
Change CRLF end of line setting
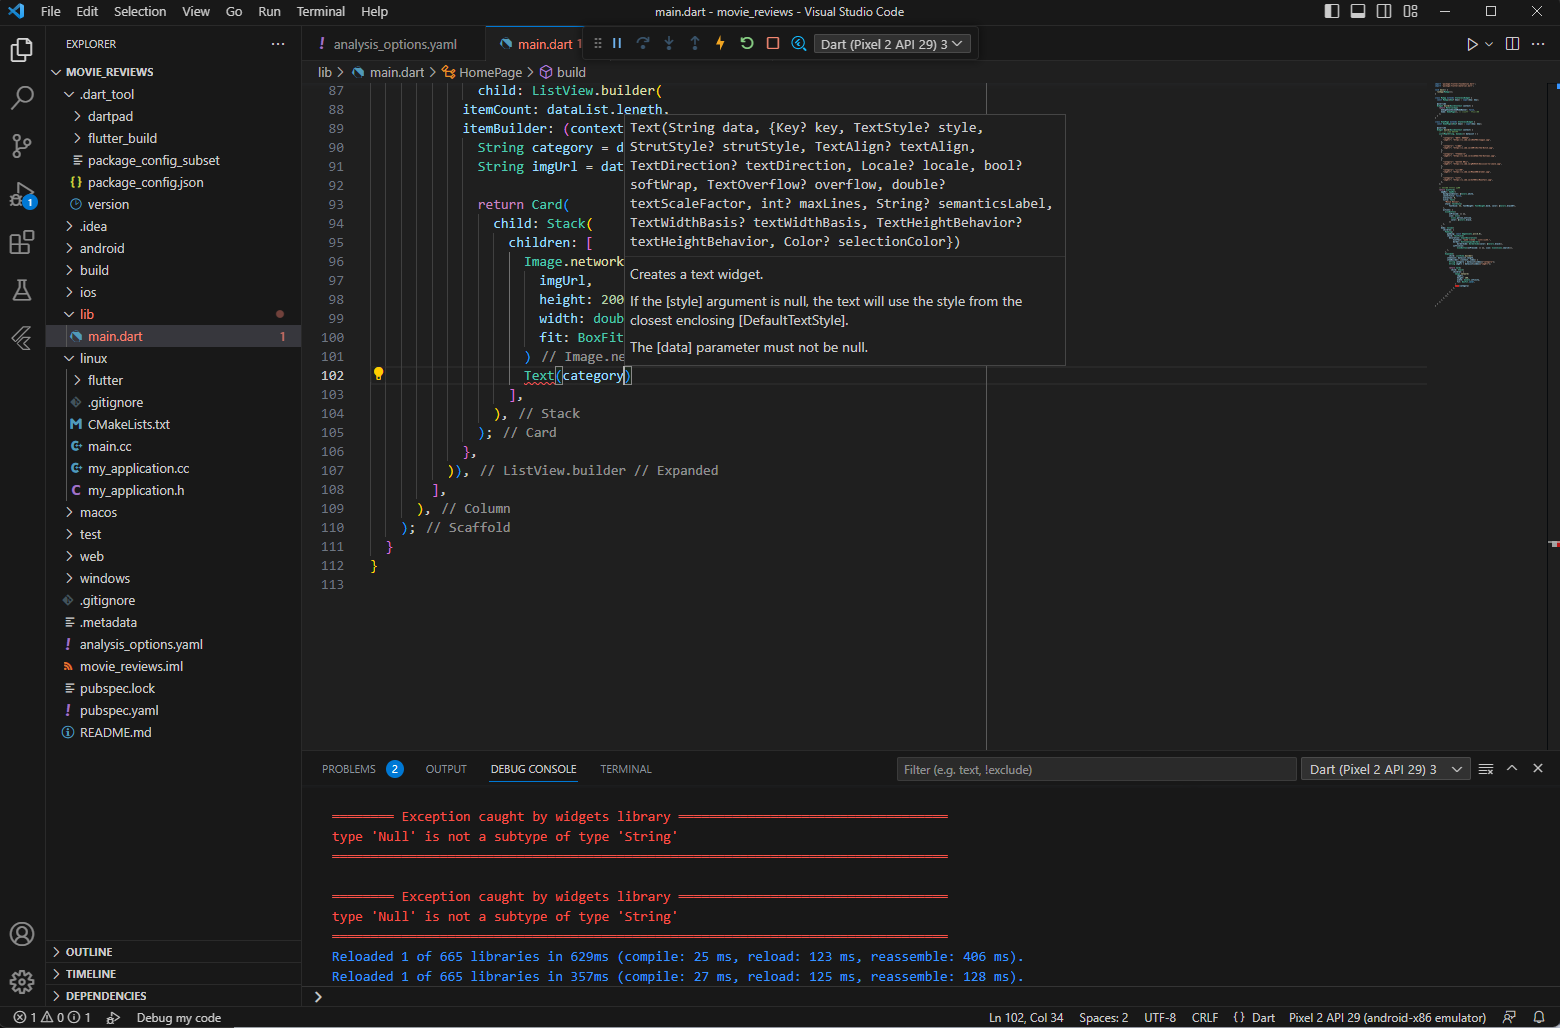click(x=1205, y=1017)
